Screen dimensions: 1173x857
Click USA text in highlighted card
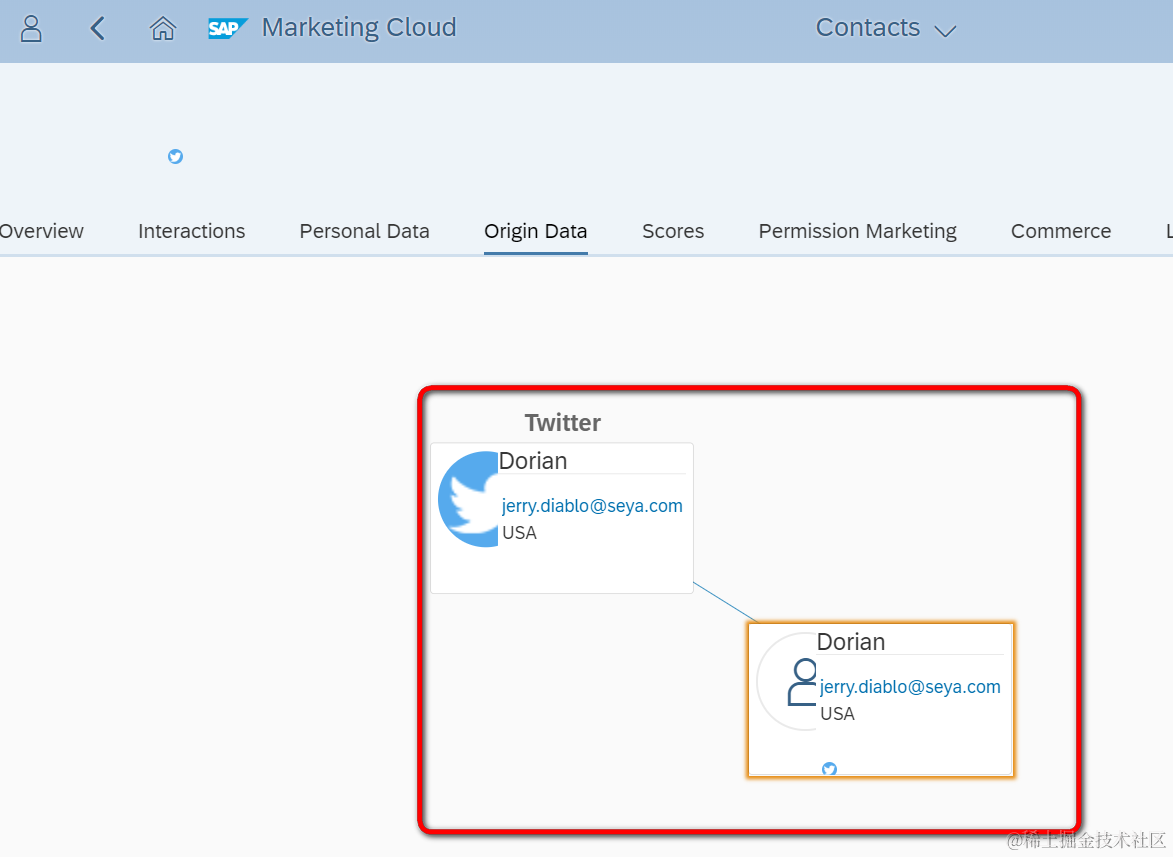tap(837, 713)
